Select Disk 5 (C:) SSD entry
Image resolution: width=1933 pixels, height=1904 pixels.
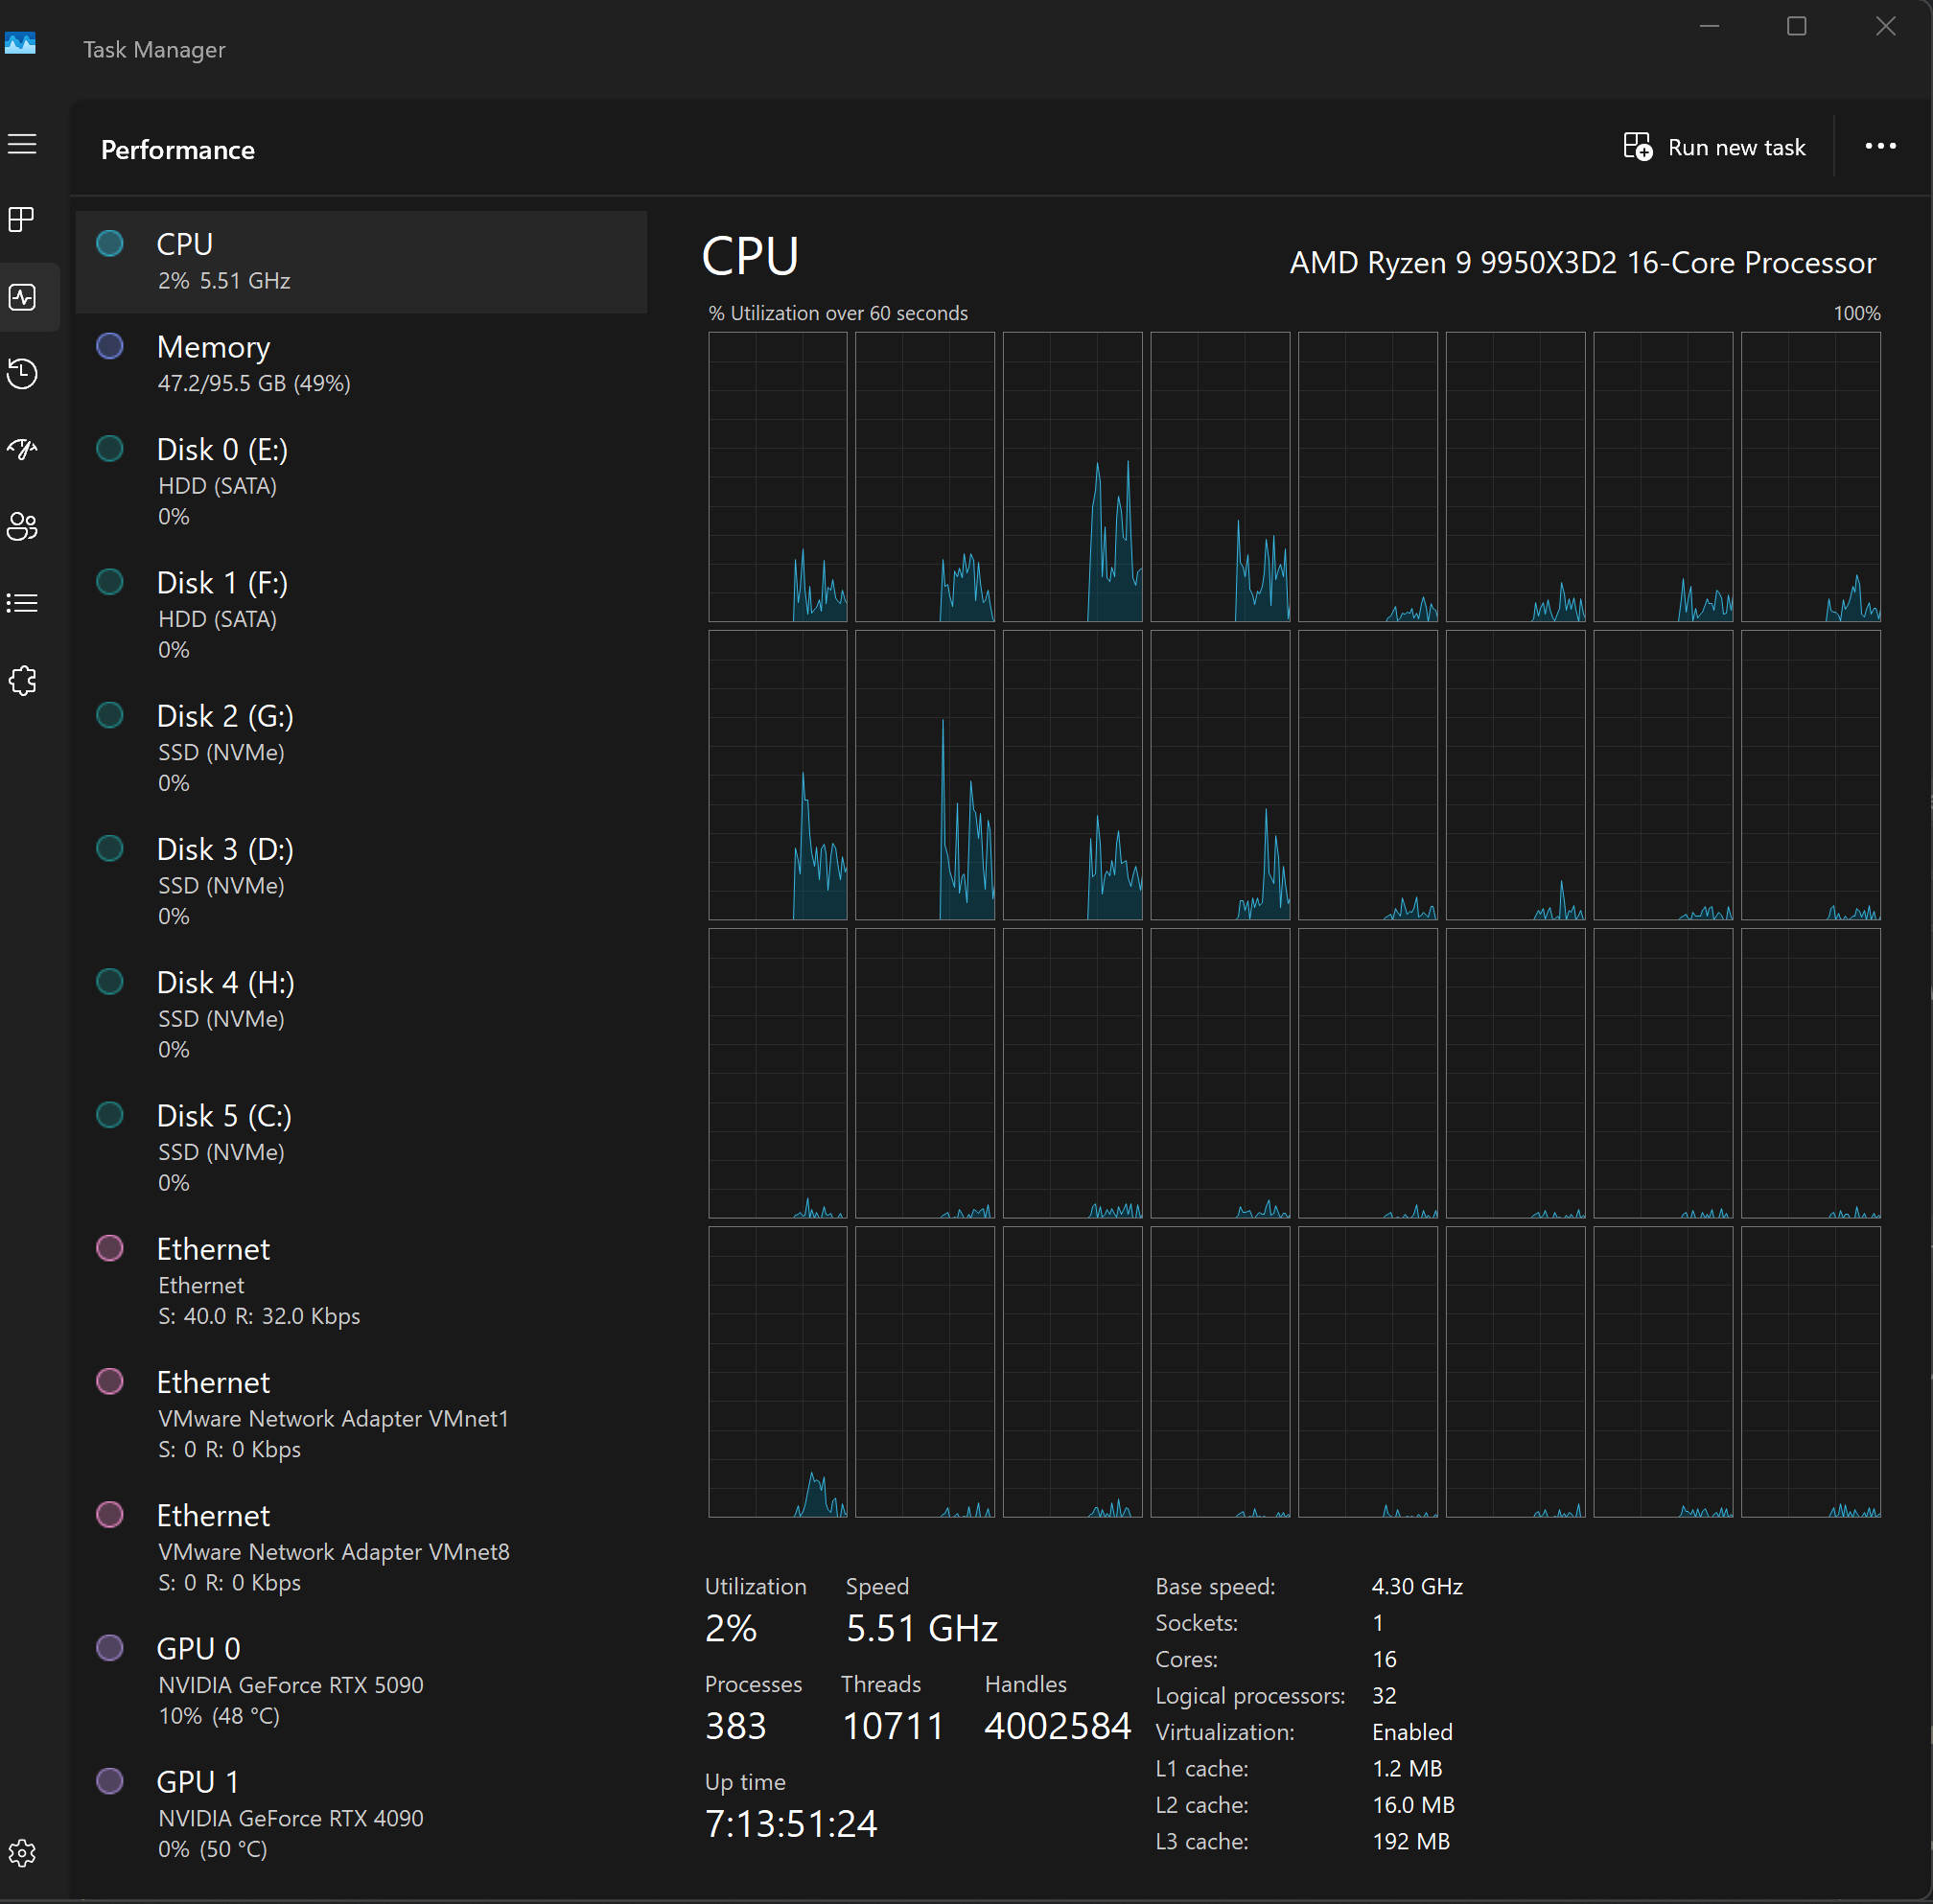361,1148
